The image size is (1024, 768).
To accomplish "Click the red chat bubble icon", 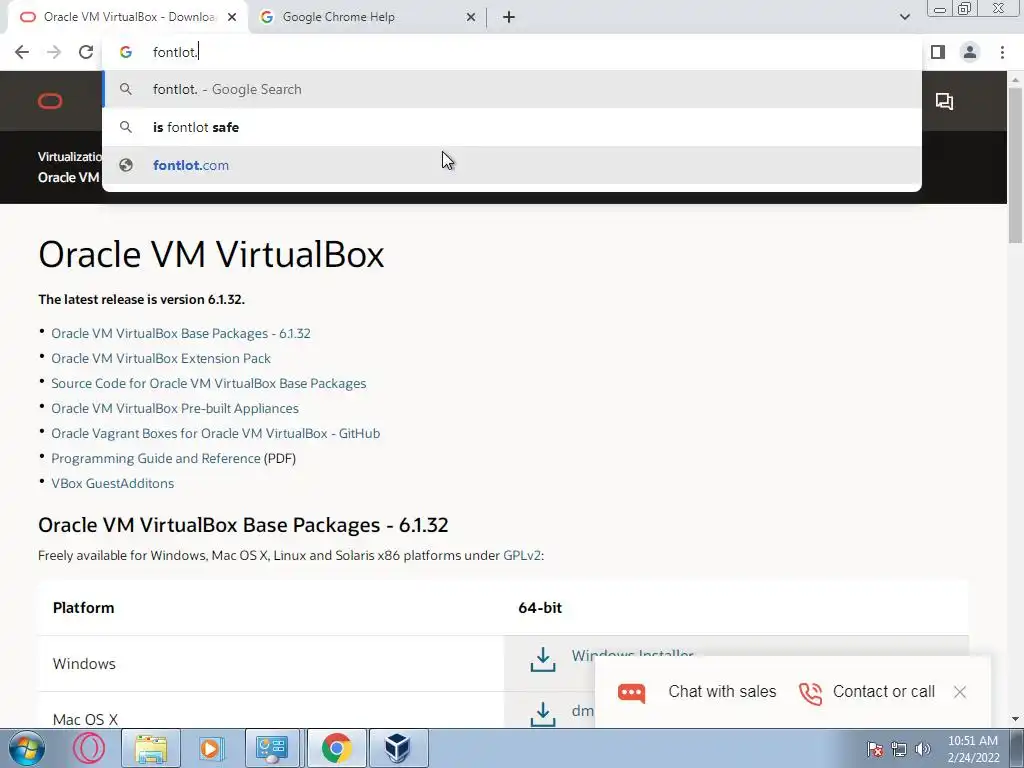I will click(632, 693).
